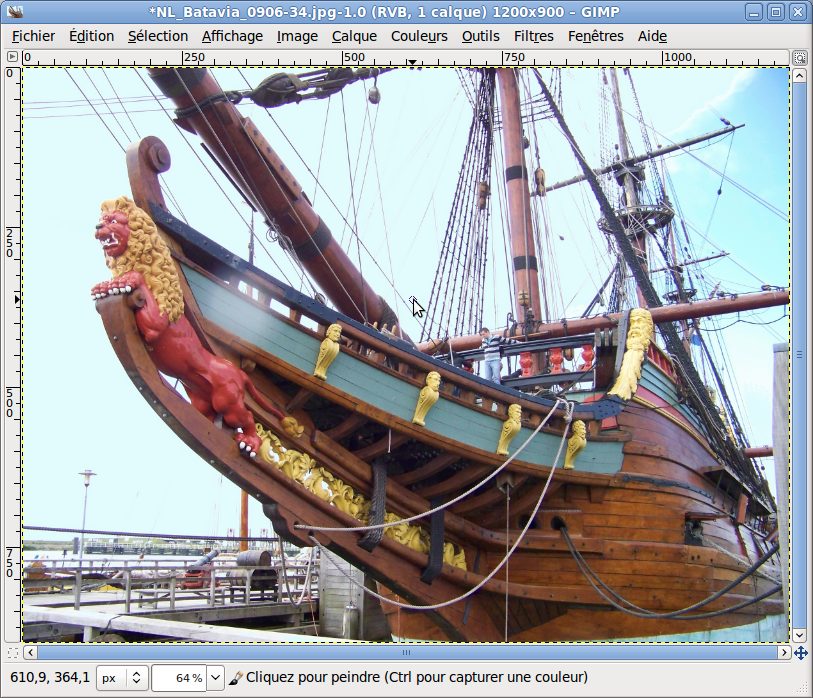Screen dimensions: 813x698
Task: Open the Fenêtres menu
Action: pyautogui.click(x=595, y=36)
